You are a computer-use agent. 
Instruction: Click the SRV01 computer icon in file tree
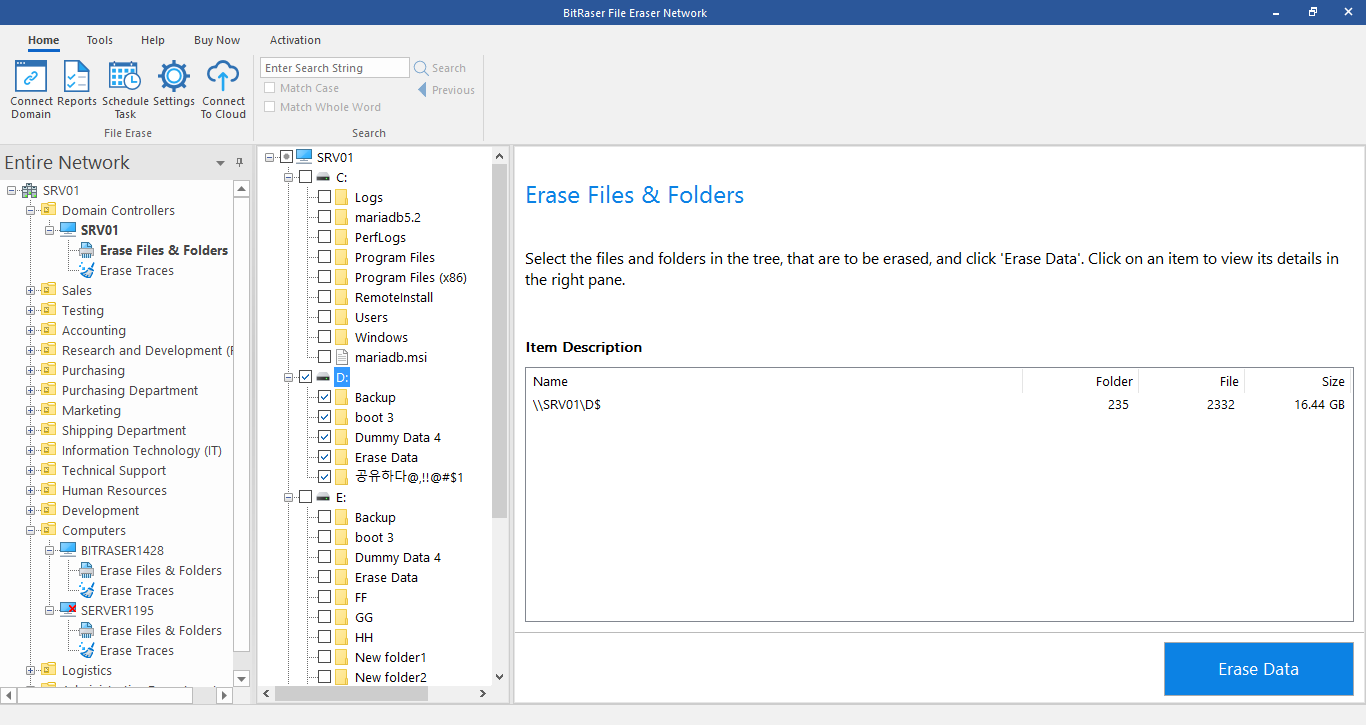[x=304, y=156]
